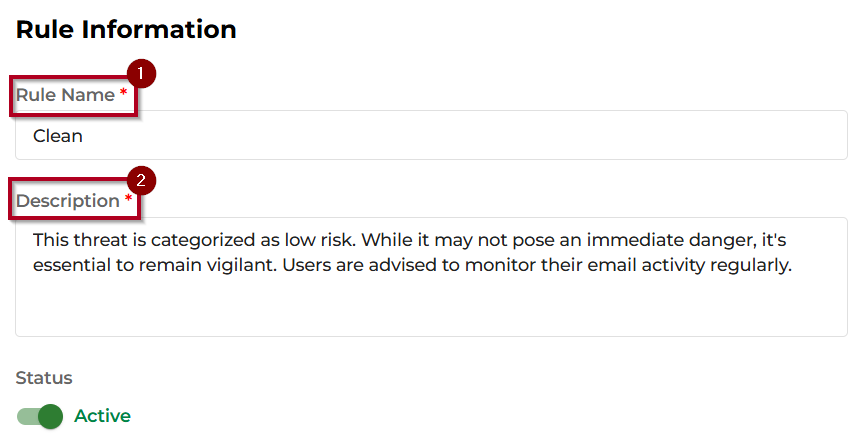Place cursor on the word "Clean"
Image resolution: width=853 pixels, height=435 pixels.
point(58,135)
